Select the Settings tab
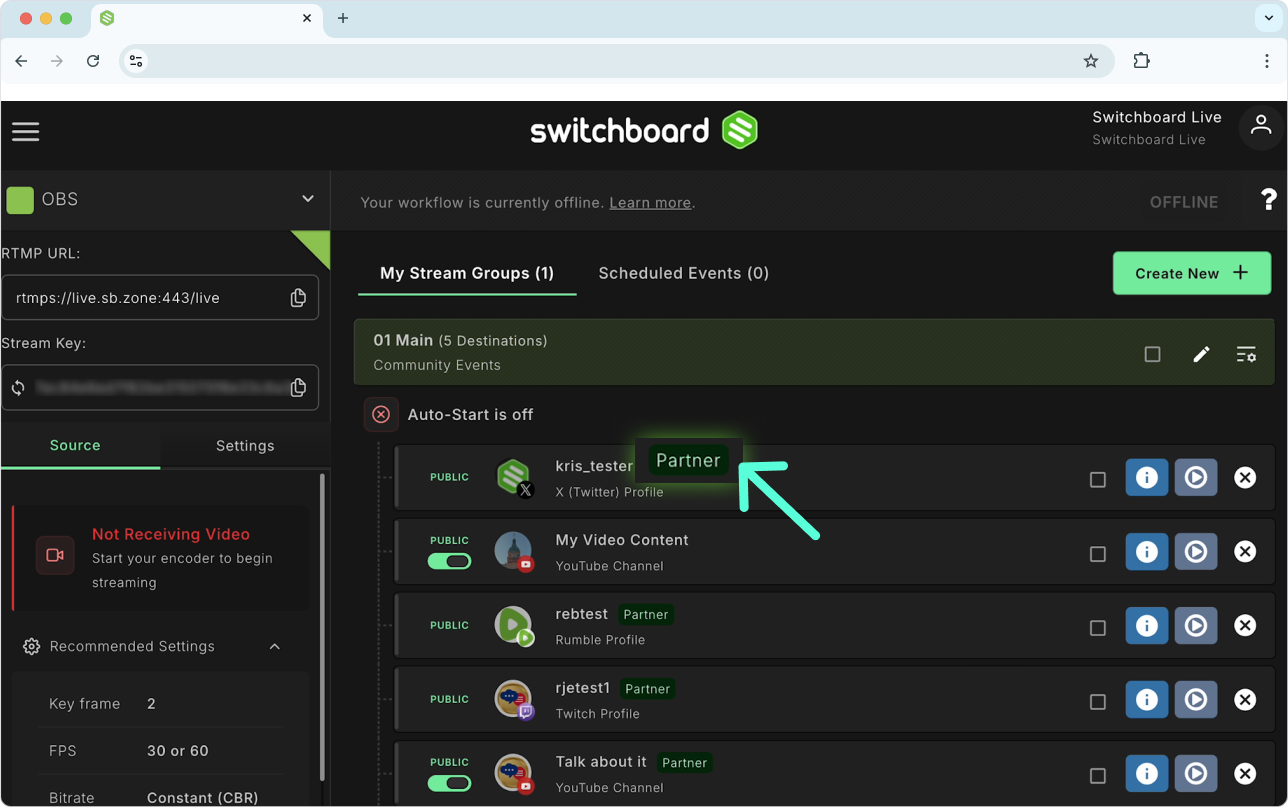 click(x=245, y=445)
